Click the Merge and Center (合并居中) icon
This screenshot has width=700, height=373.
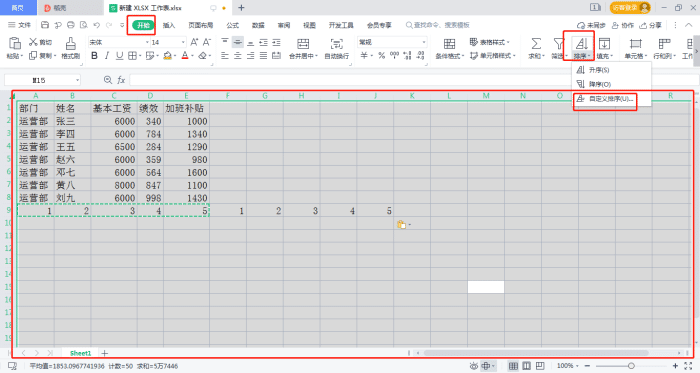pyautogui.click(x=303, y=44)
